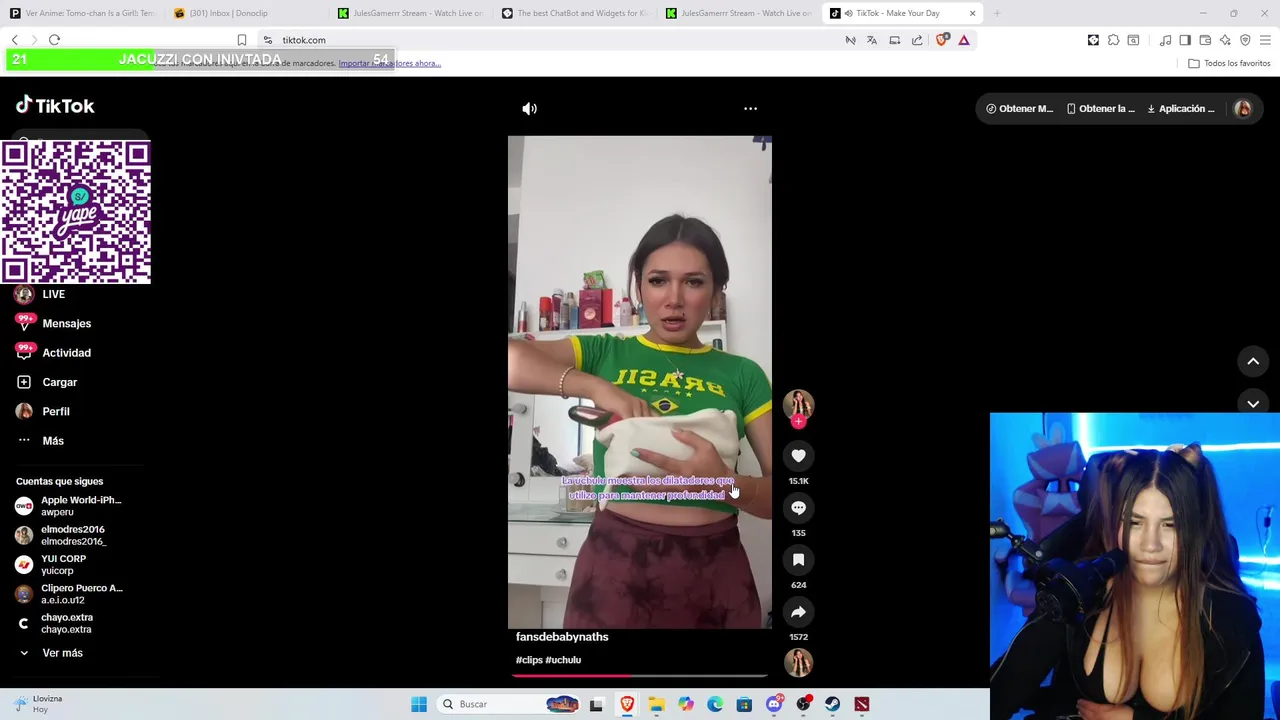The height and width of the screenshot is (720, 1280).
Task: Click the video to pause playback
Action: pyautogui.click(x=640, y=382)
